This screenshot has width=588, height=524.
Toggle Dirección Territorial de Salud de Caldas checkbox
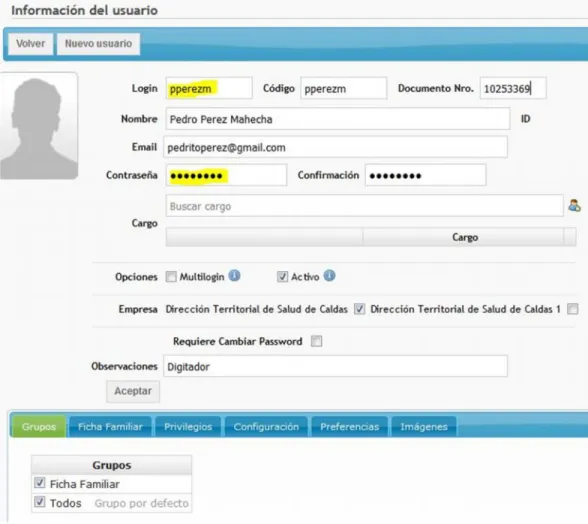point(359,309)
